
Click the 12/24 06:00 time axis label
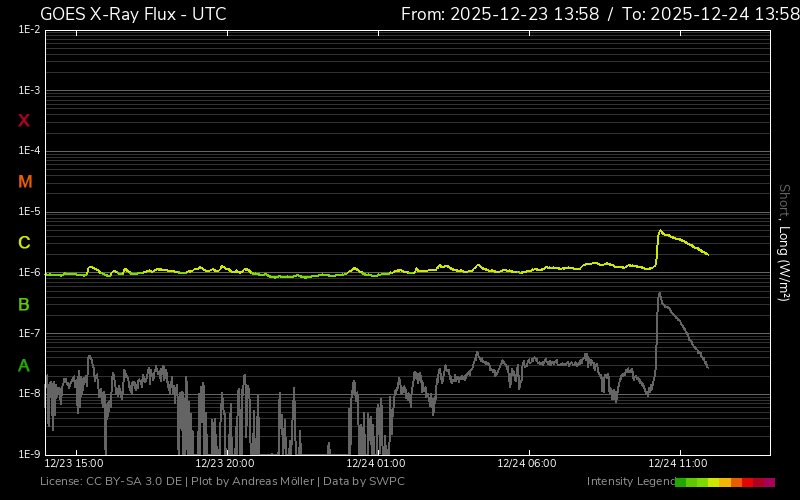[527, 464]
